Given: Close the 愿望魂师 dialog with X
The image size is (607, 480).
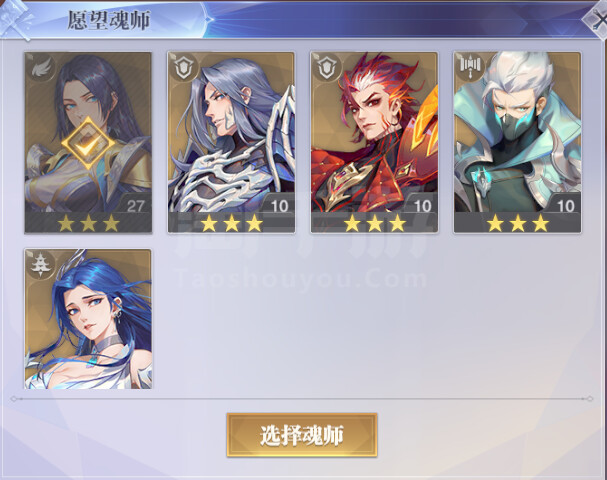Looking at the screenshot, I should [x=596, y=20].
